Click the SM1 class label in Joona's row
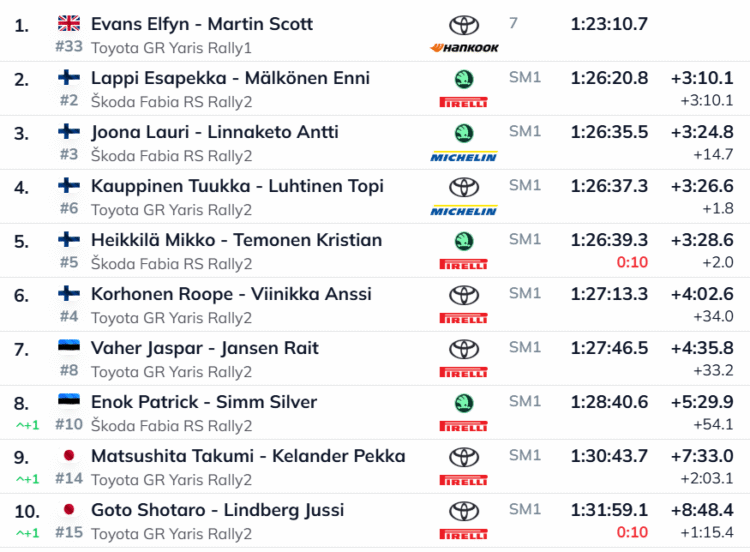 coord(525,131)
